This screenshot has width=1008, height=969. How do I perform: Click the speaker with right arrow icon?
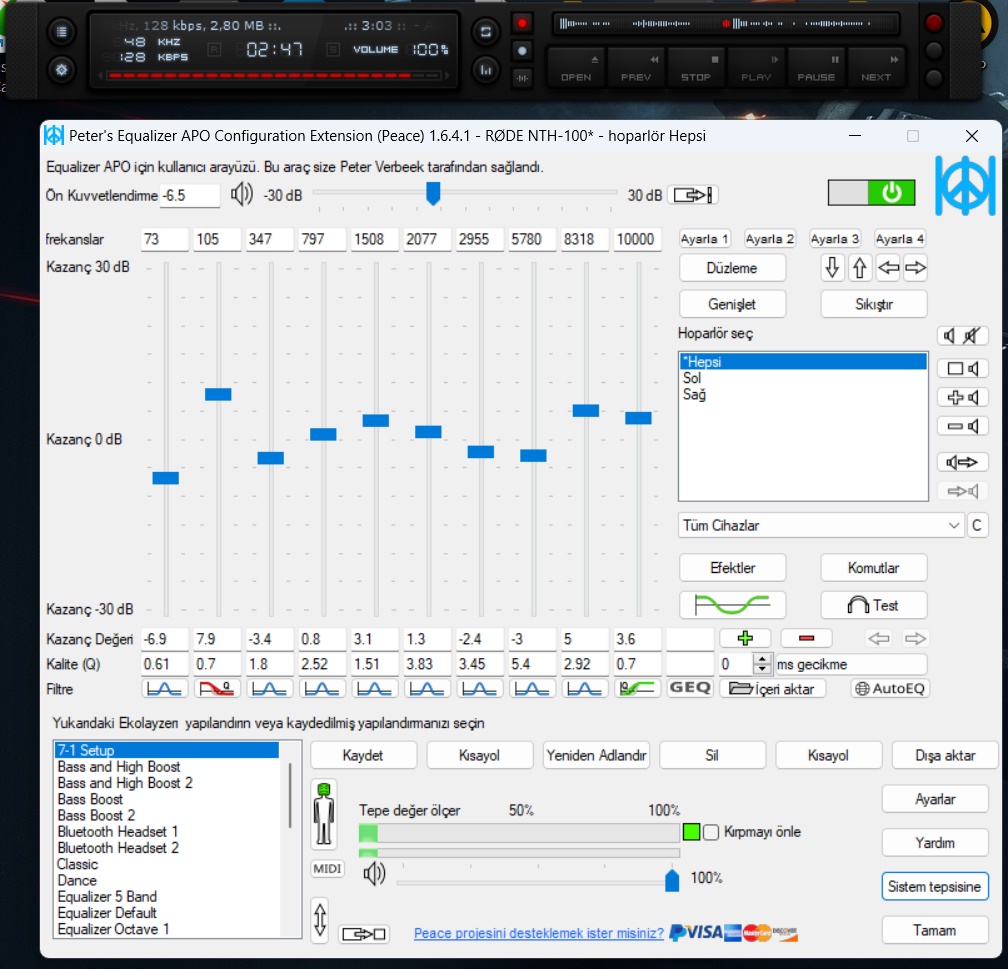(x=962, y=462)
